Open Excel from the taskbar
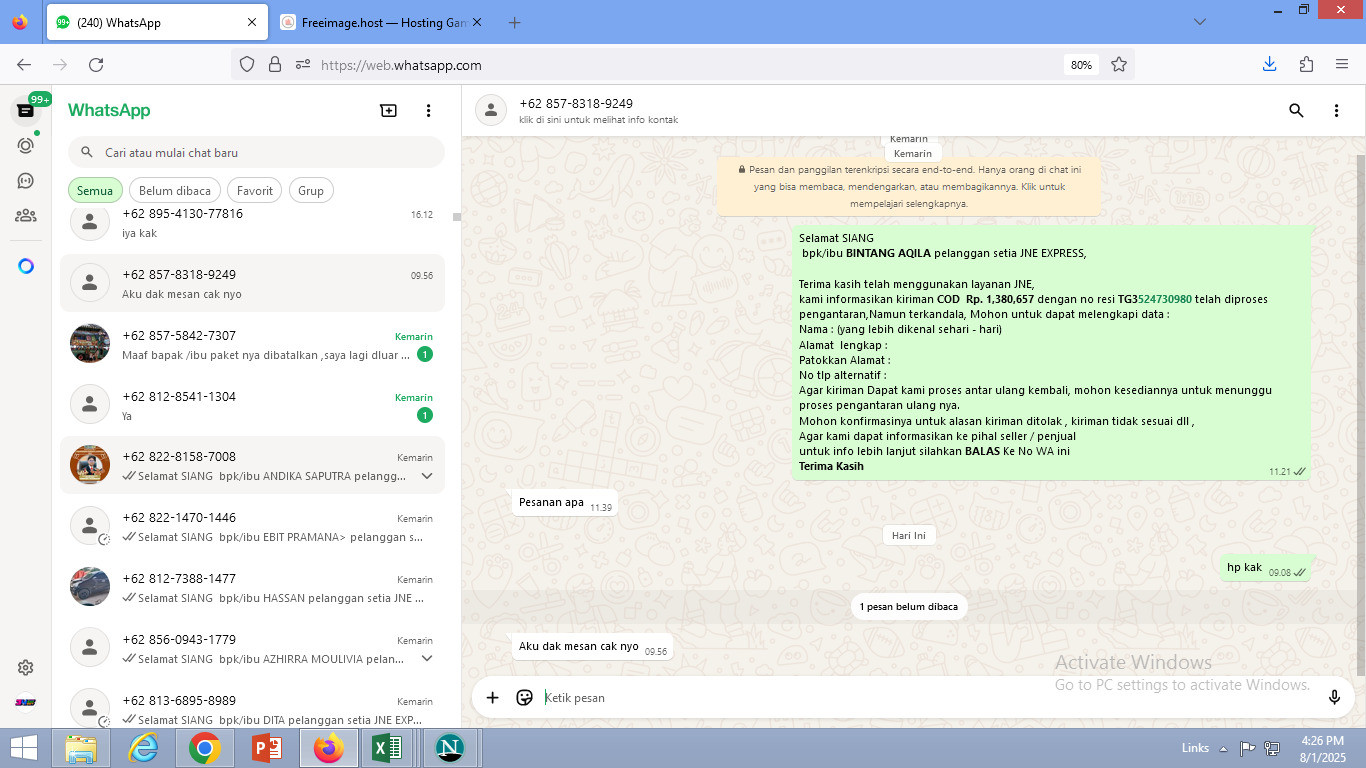 click(388, 748)
